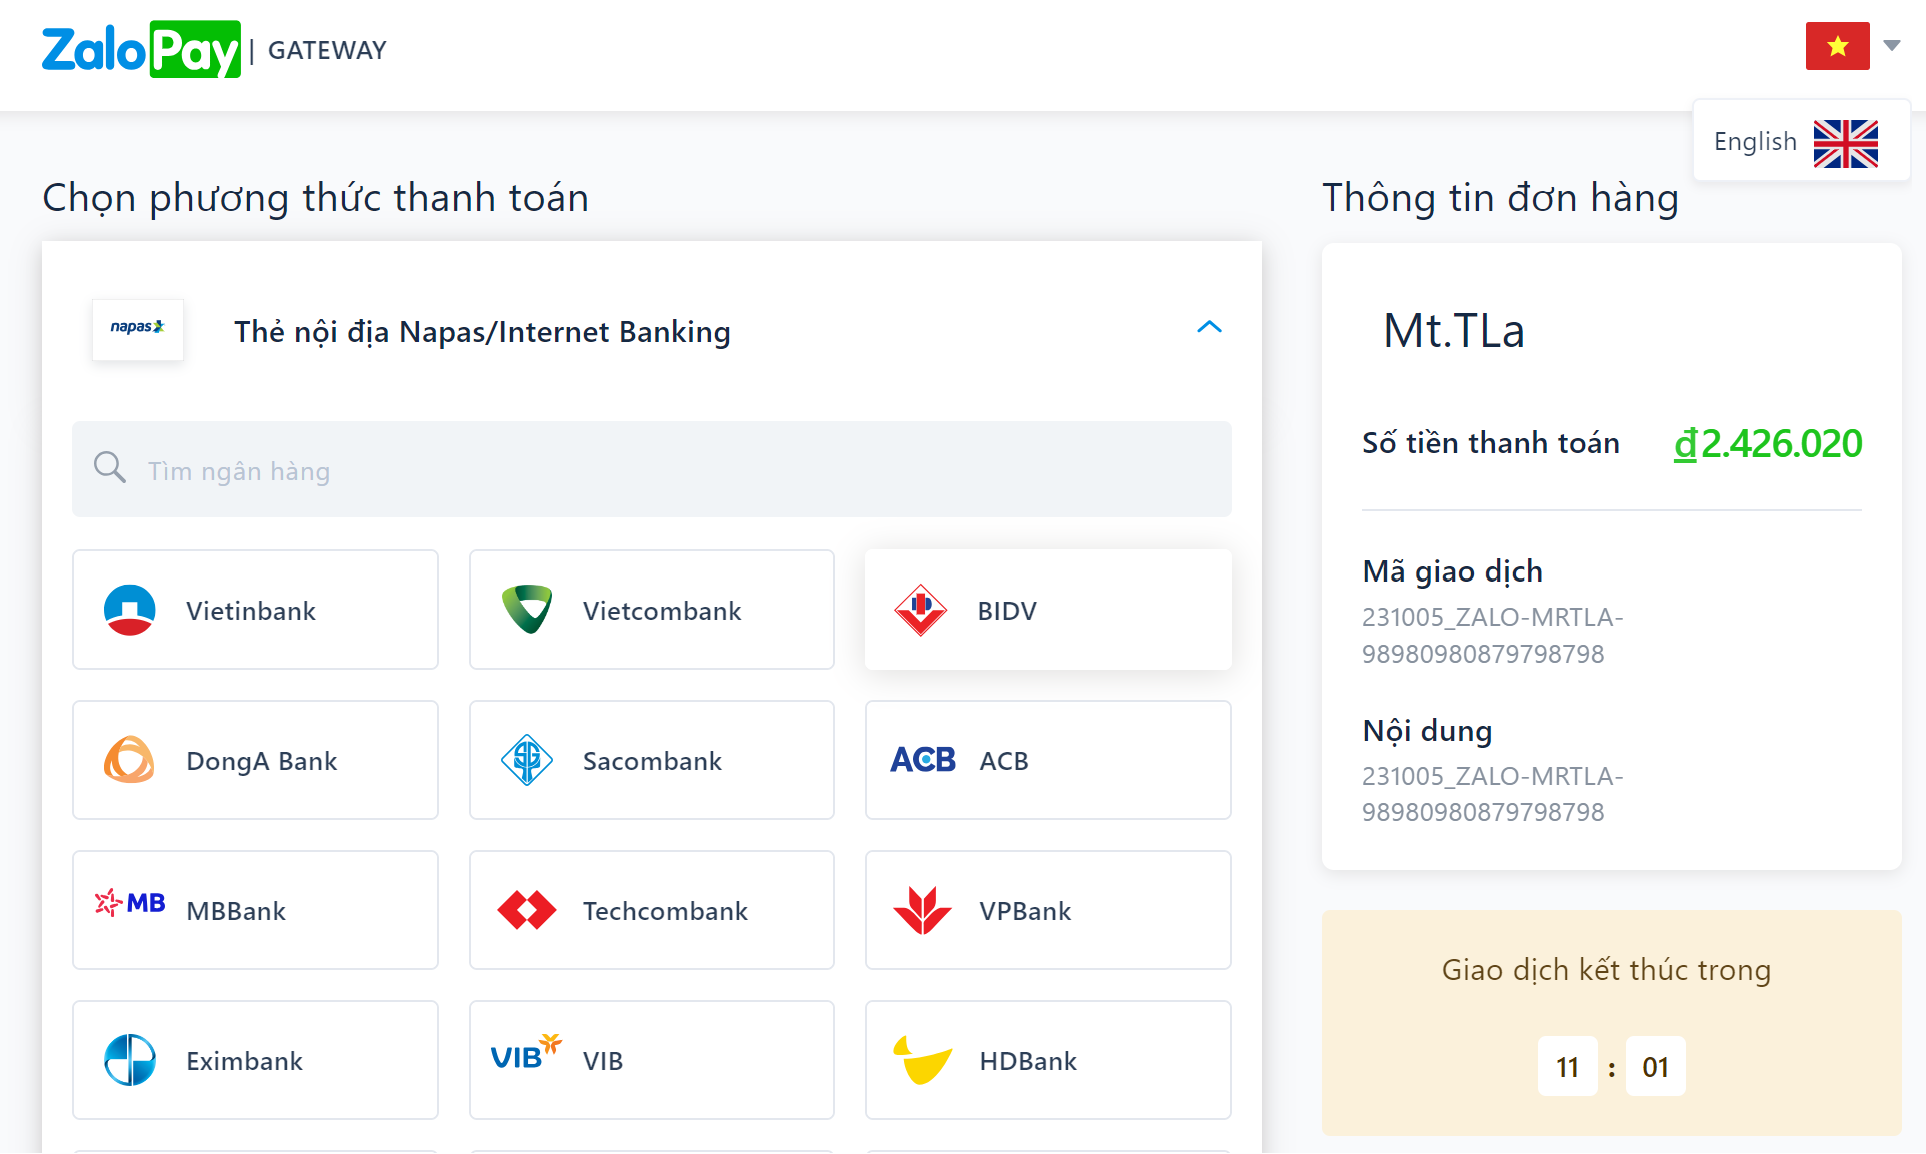The width and height of the screenshot is (1926, 1154).
Task: Click the Eximbank logo icon
Action: (130, 1060)
